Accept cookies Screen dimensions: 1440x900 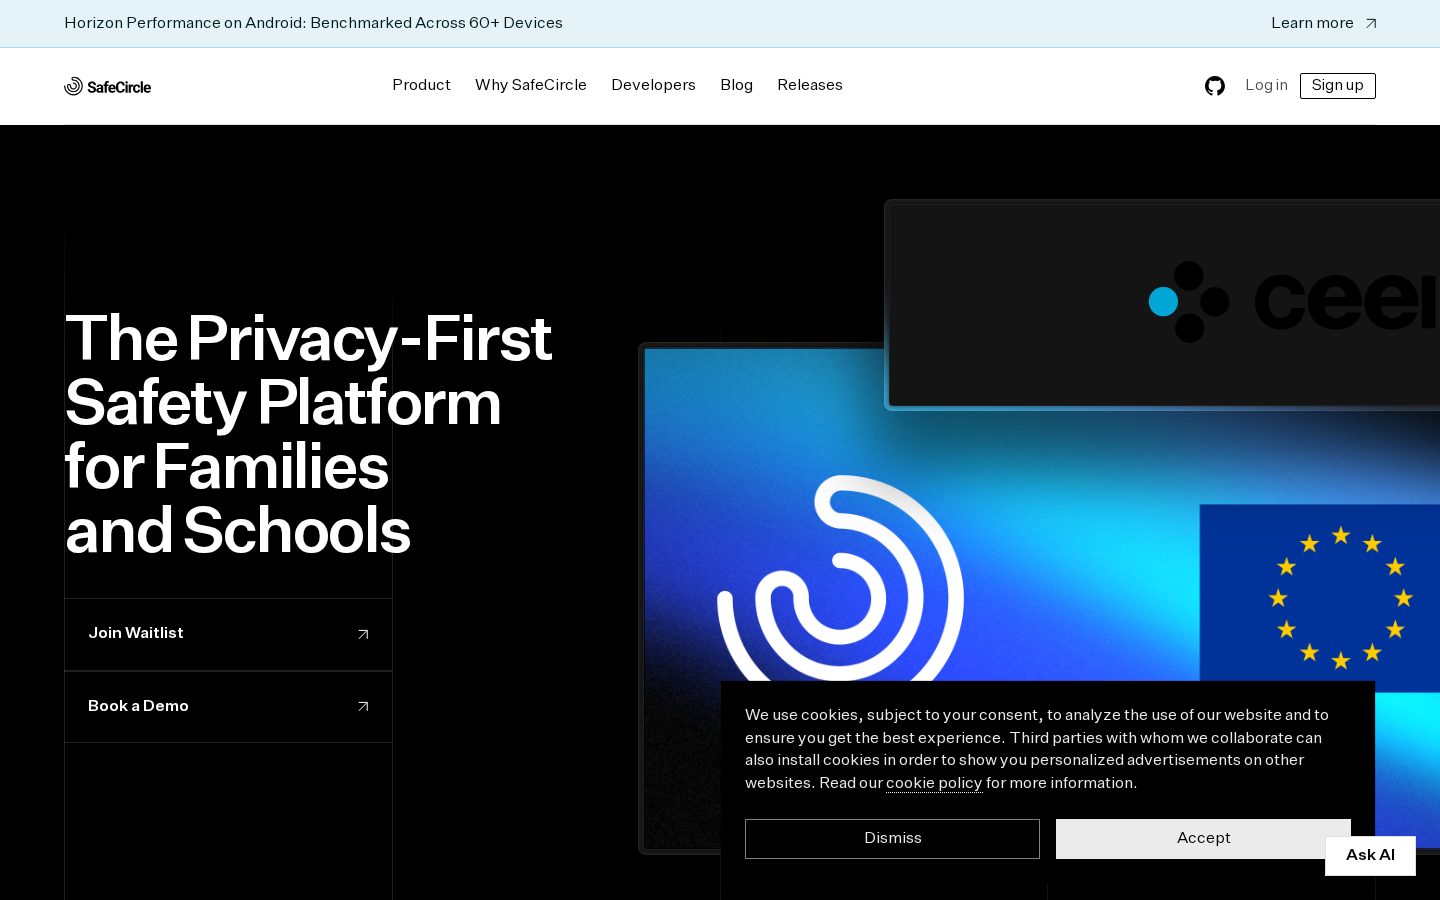(x=1203, y=839)
